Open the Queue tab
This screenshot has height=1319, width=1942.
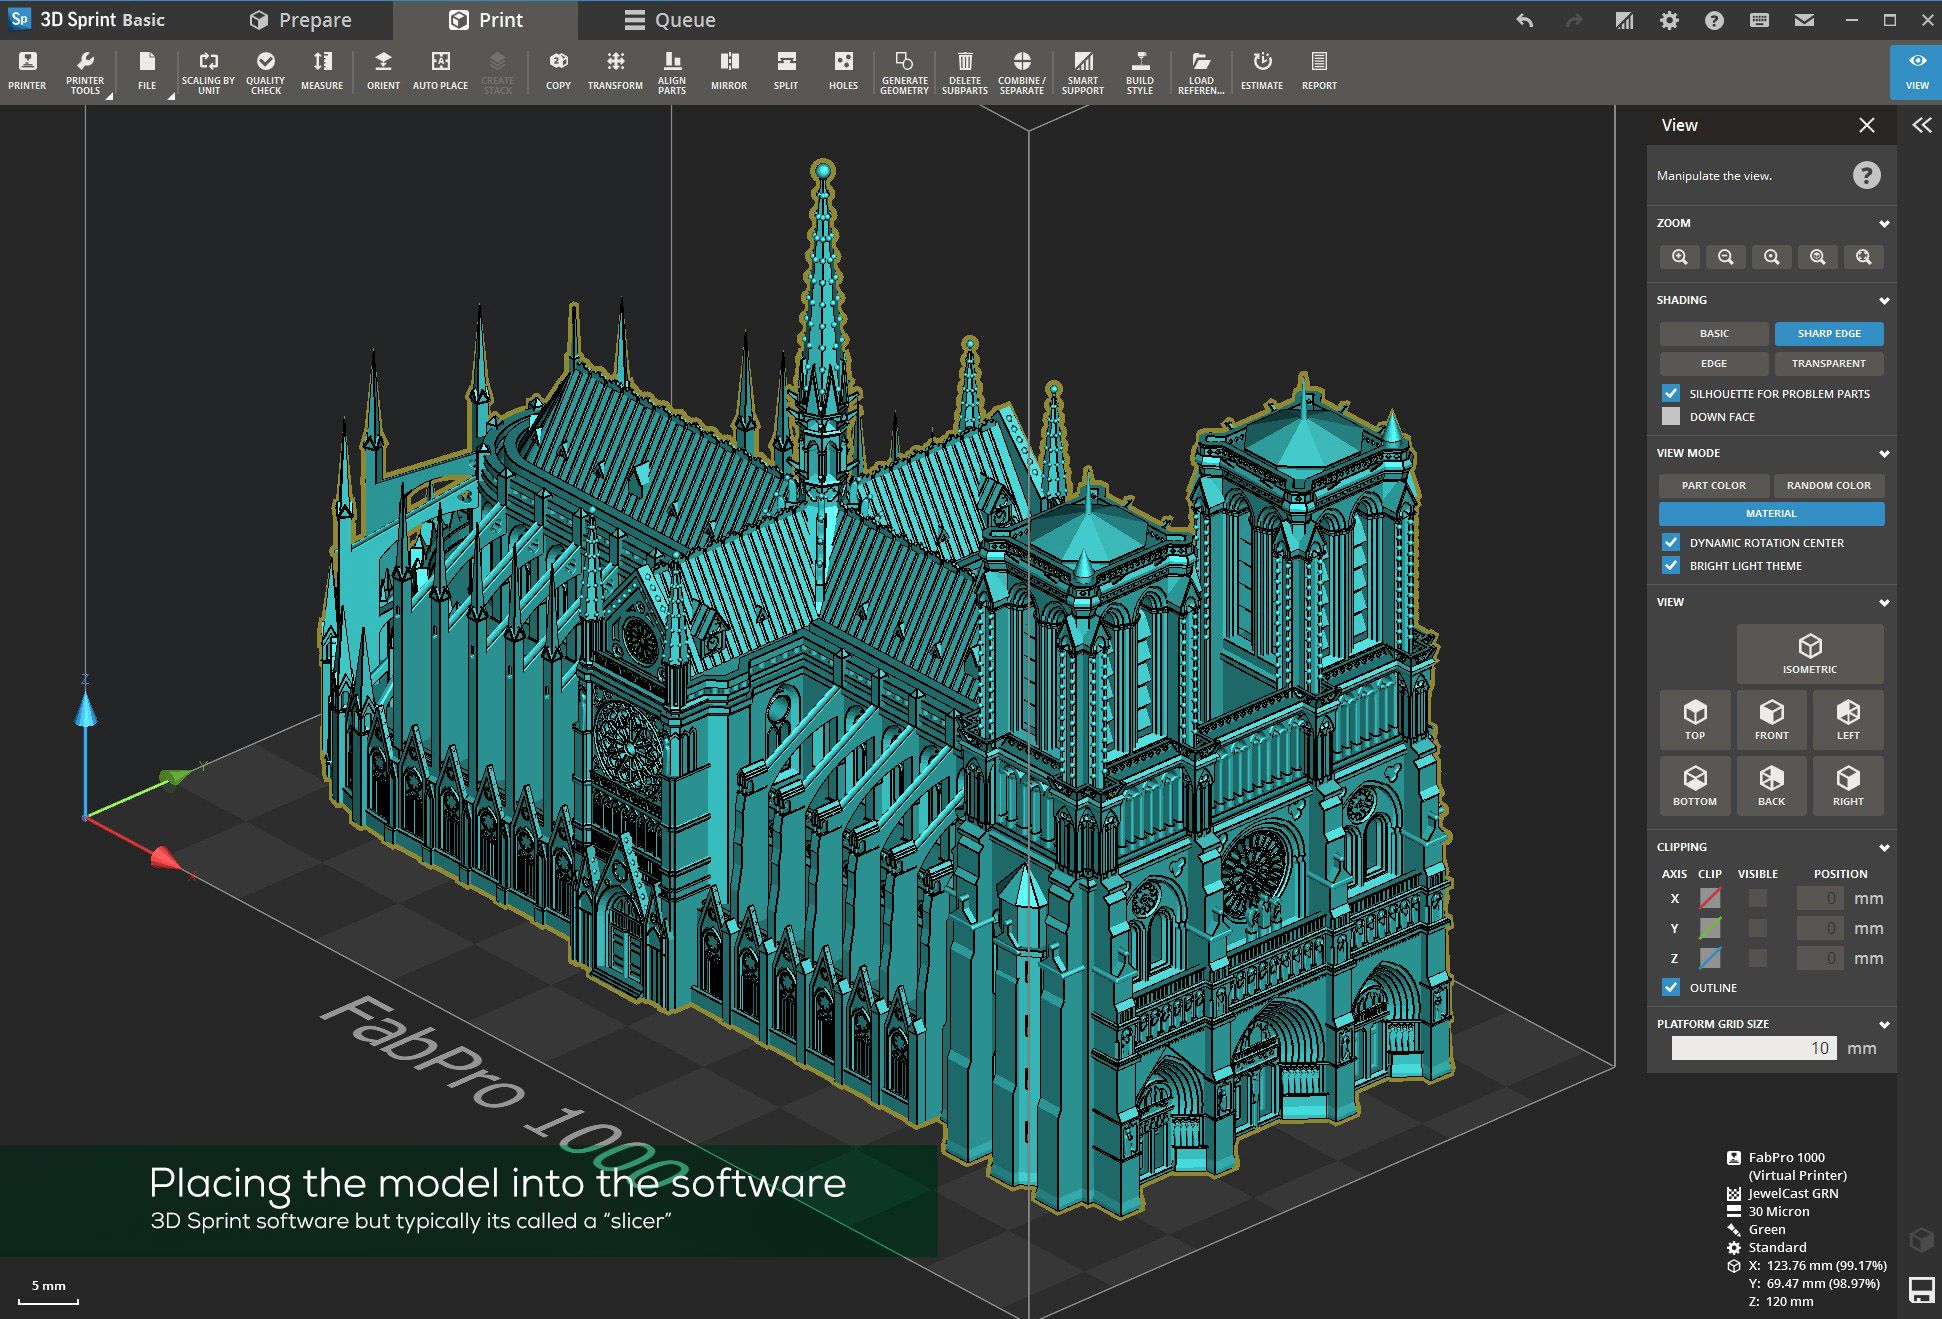pos(670,20)
